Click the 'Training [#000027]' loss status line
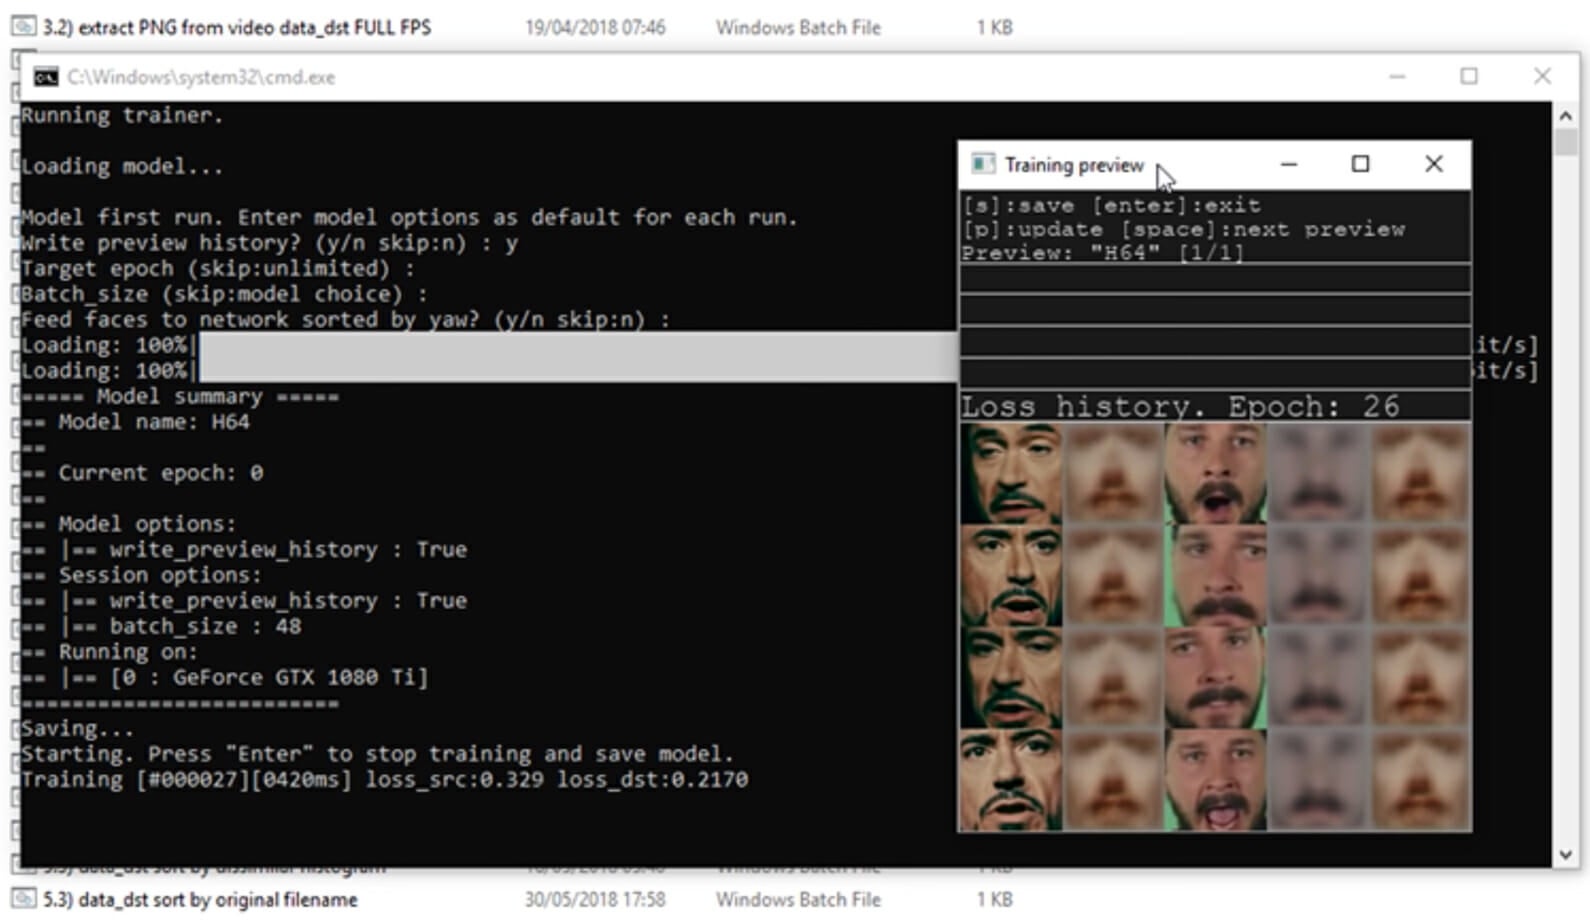Screen dimensions: 1590x922 pos(384,779)
